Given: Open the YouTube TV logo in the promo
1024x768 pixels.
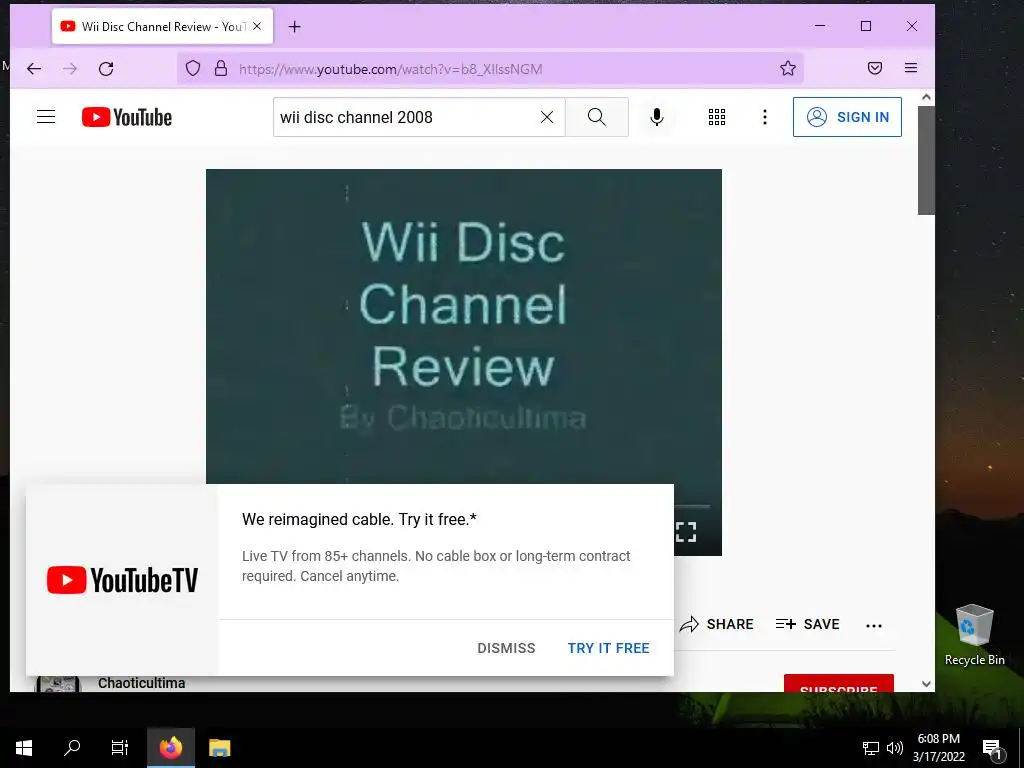Looking at the screenshot, I should click(122, 580).
